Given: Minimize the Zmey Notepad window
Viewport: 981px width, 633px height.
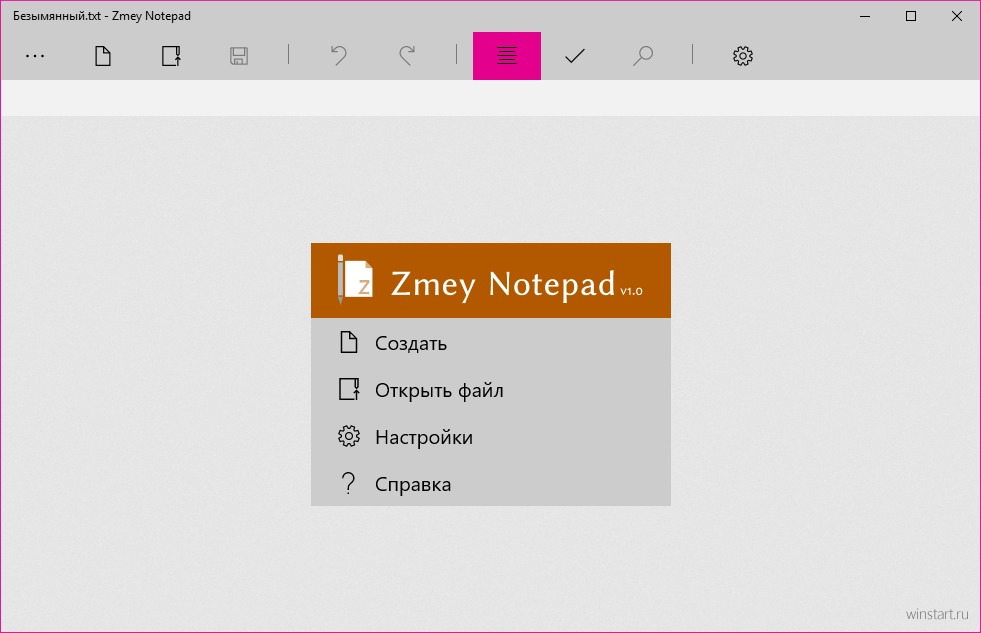Looking at the screenshot, I should (x=865, y=16).
